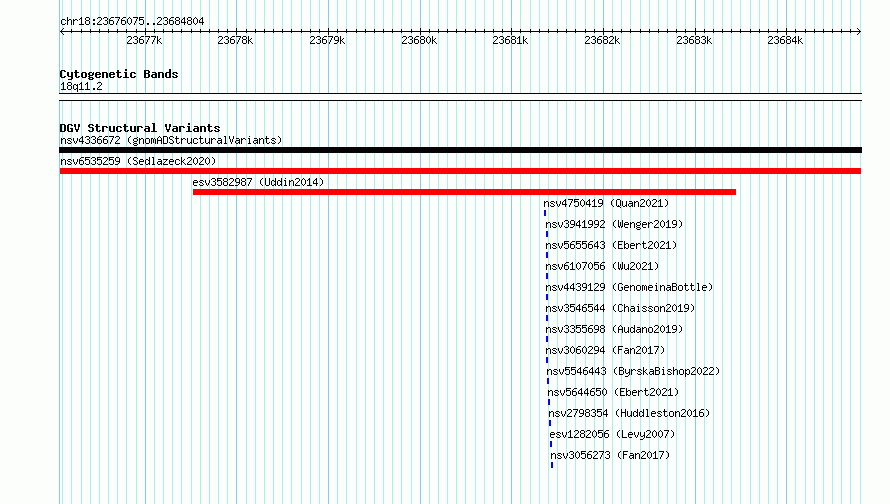Click the 23679k ruler tick label
Screen dimensions: 890x504
click(x=328, y=40)
